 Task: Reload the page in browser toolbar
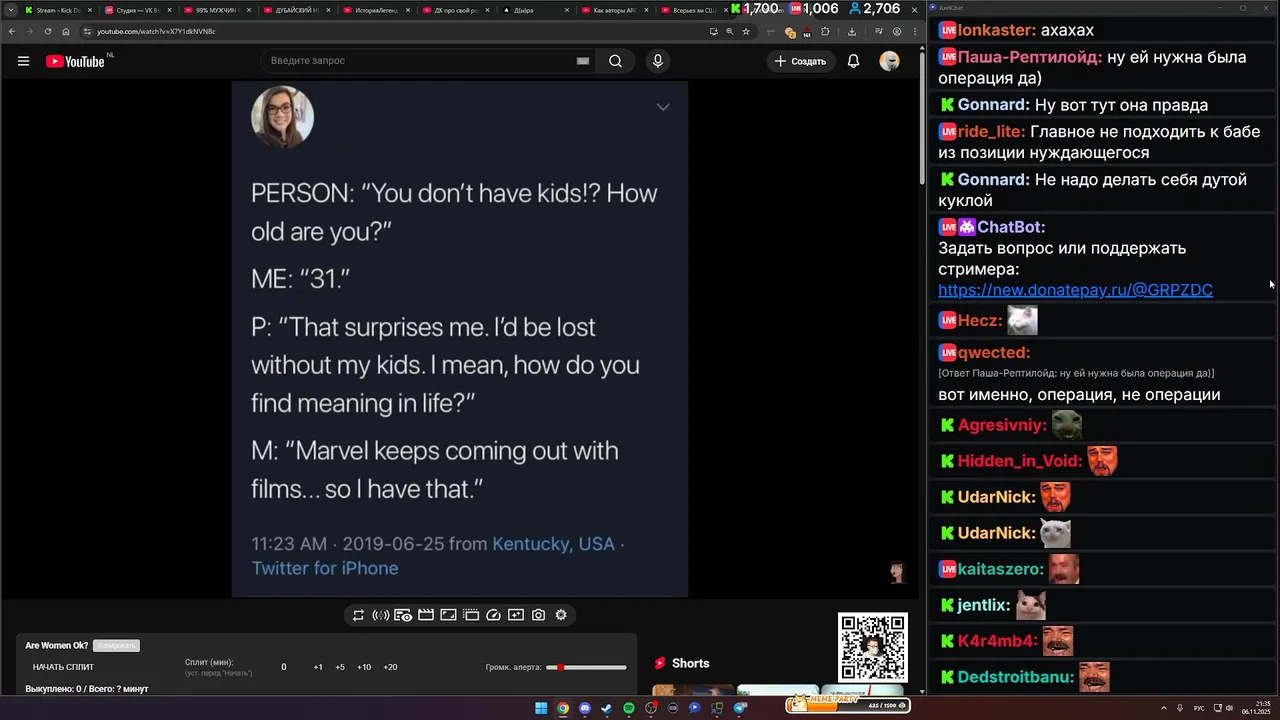pyautogui.click(x=47, y=31)
